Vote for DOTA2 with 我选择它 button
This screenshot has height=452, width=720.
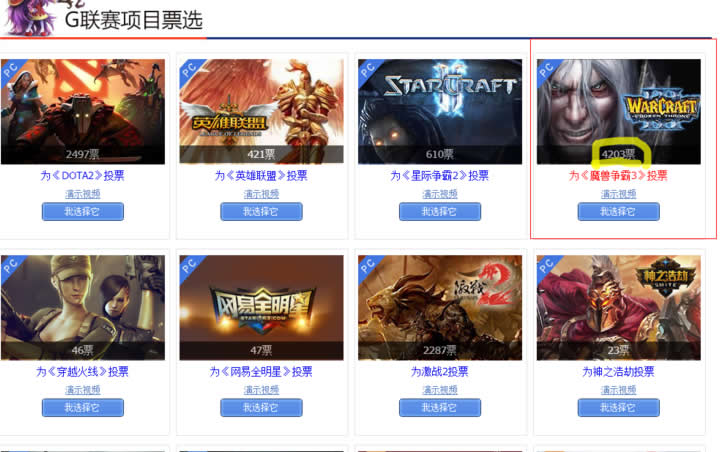(x=83, y=212)
